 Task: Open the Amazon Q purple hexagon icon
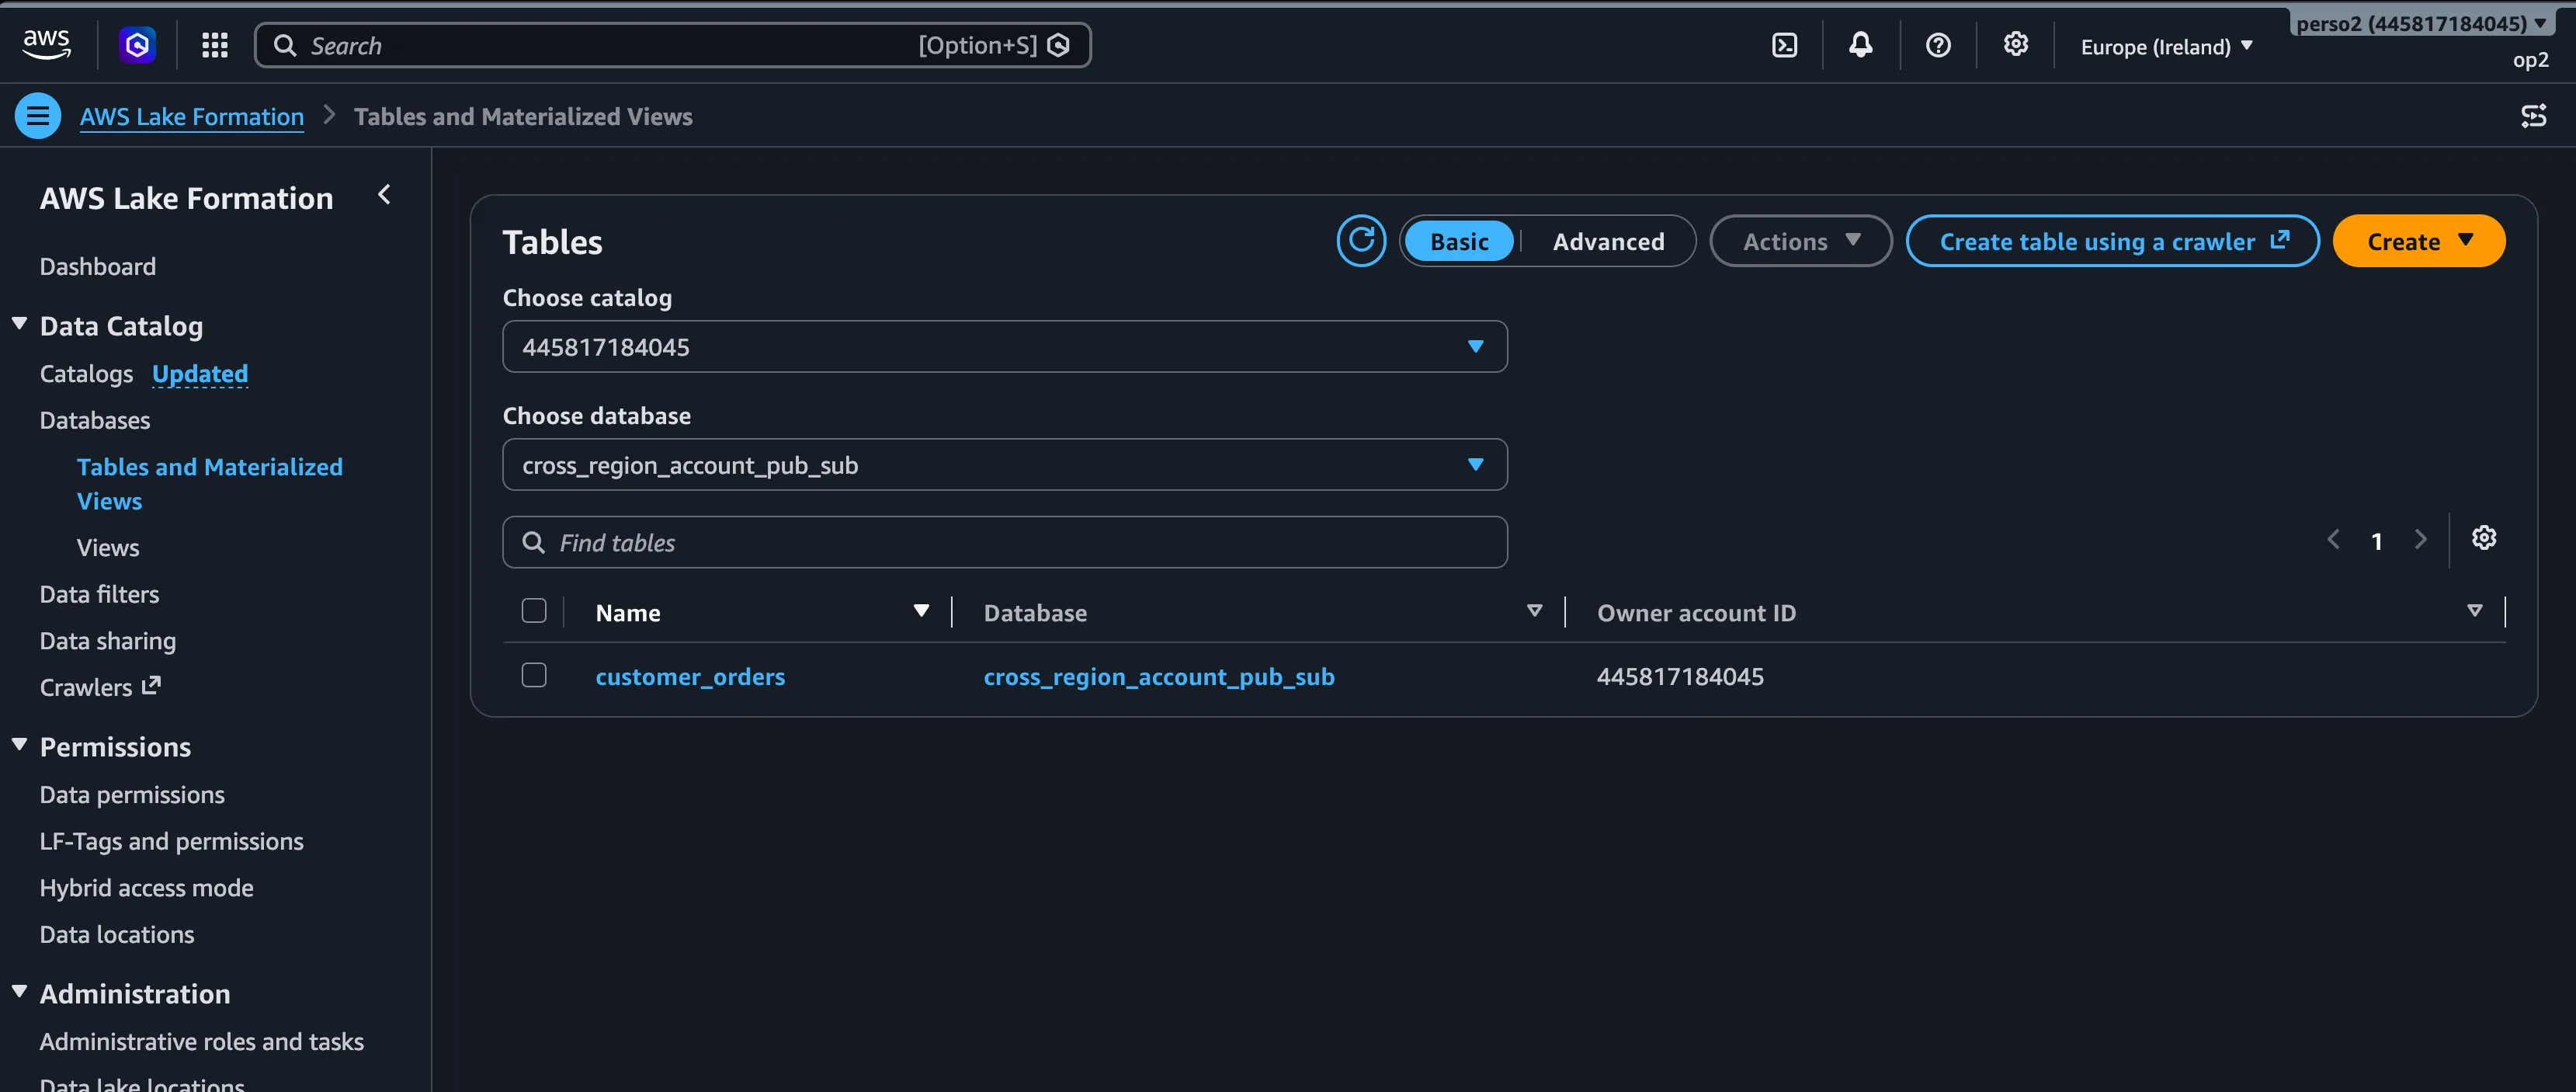[137, 45]
